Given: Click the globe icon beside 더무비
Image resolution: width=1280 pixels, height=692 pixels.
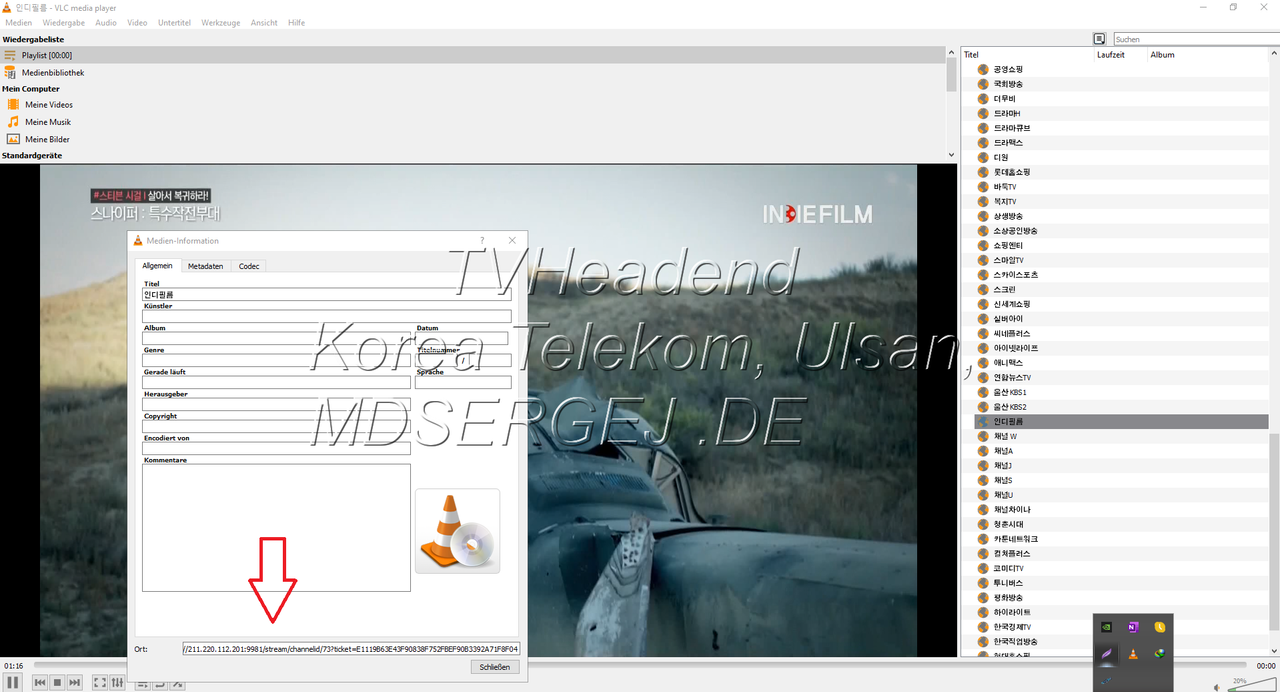Looking at the screenshot, I should pos(983,99).
